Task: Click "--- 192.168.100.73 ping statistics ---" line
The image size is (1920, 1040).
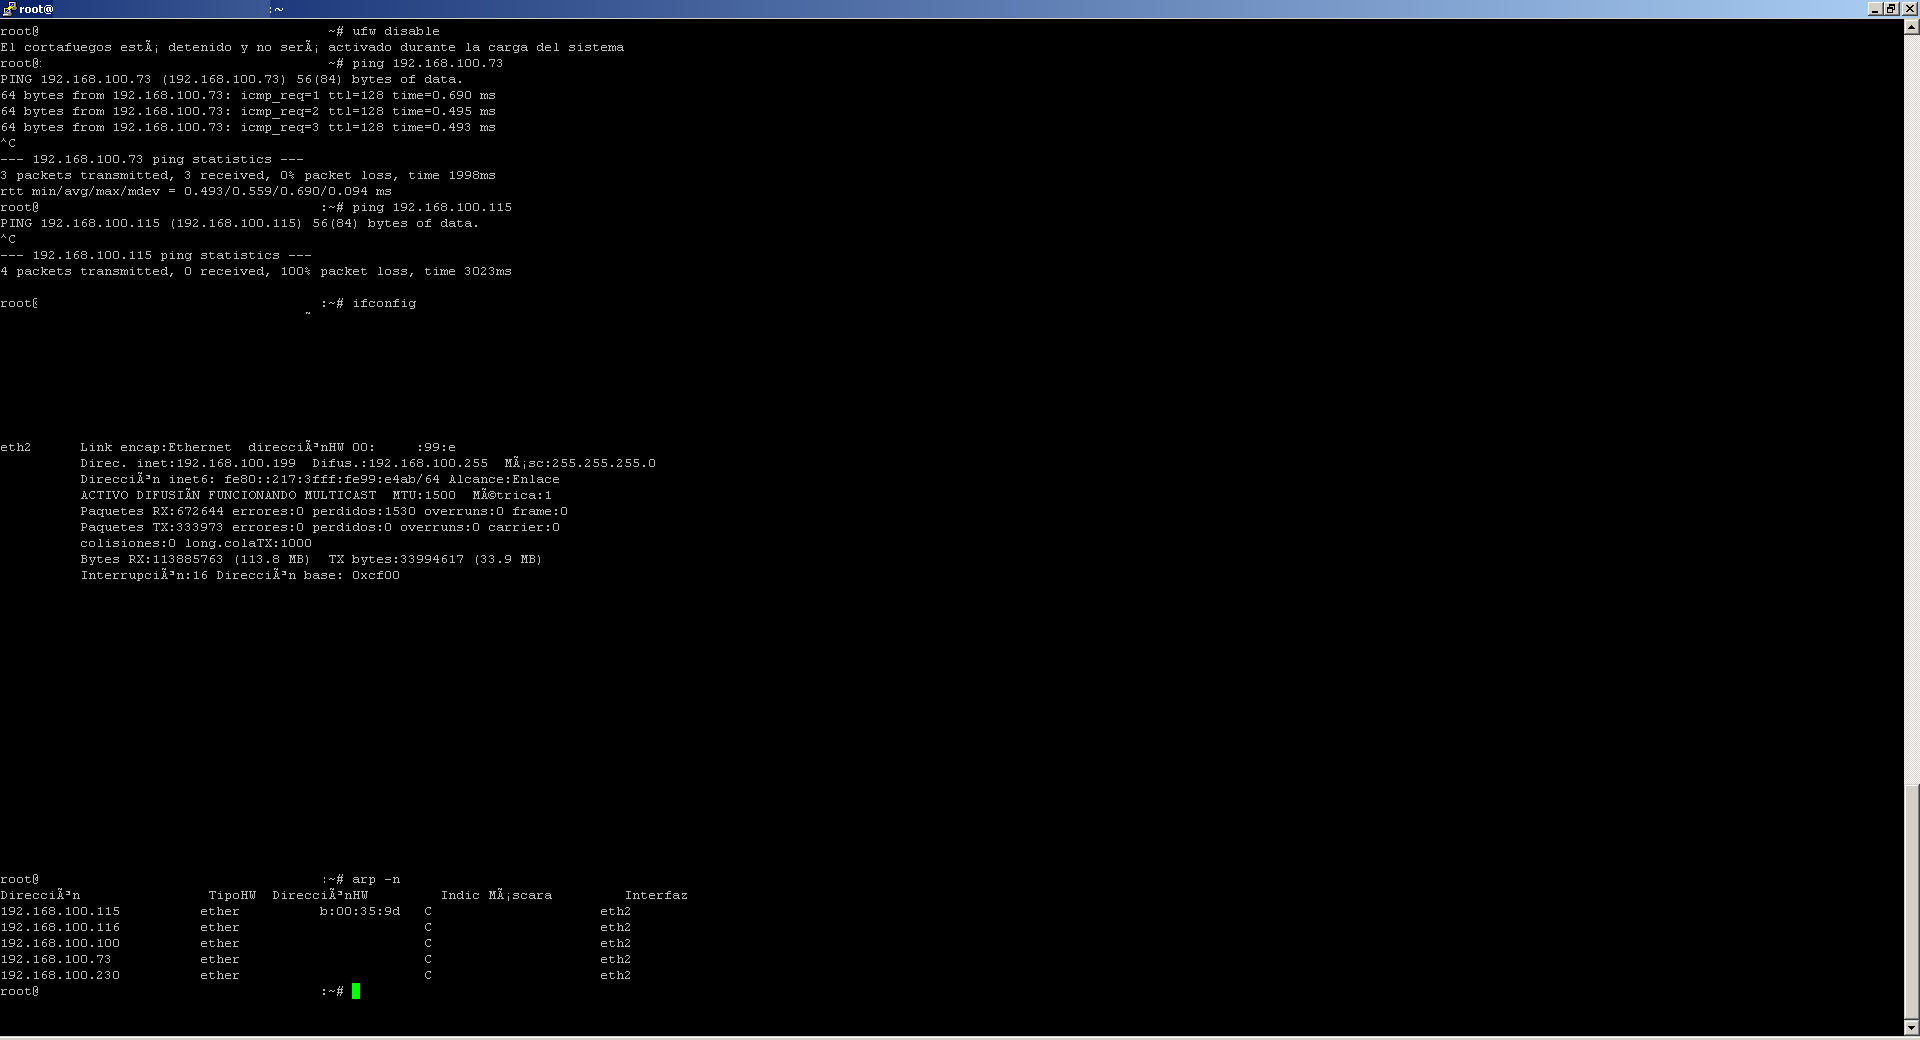Action: (152, 159)
